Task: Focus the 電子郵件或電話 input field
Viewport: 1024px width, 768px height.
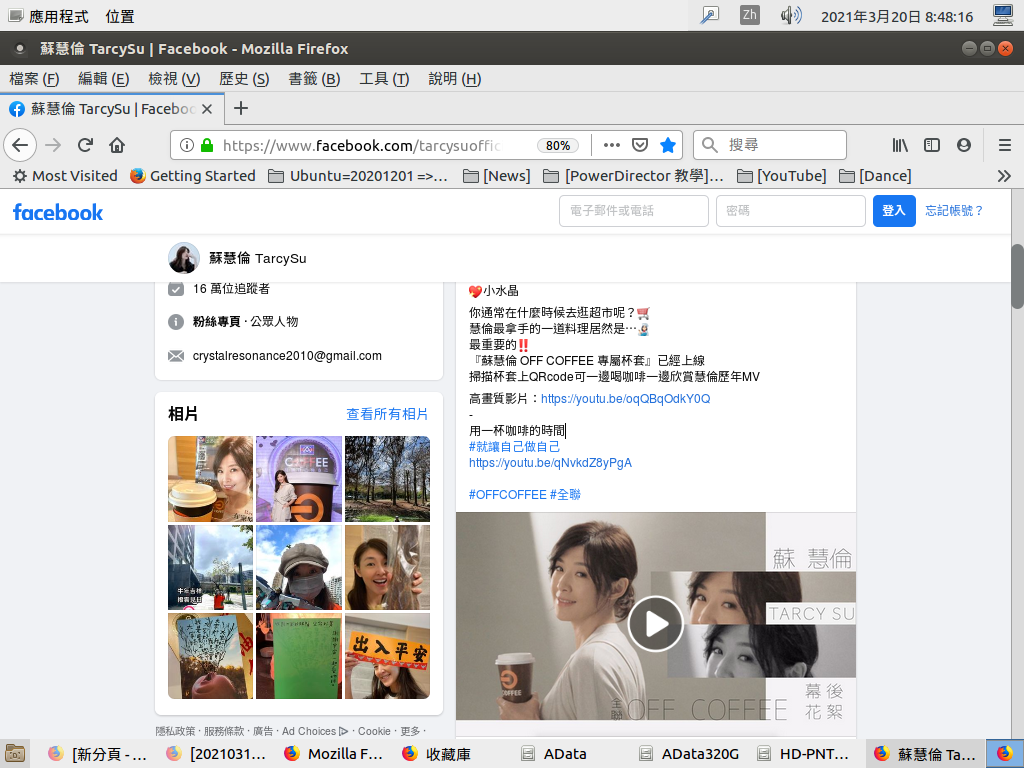Action: (x=633, y=211)
